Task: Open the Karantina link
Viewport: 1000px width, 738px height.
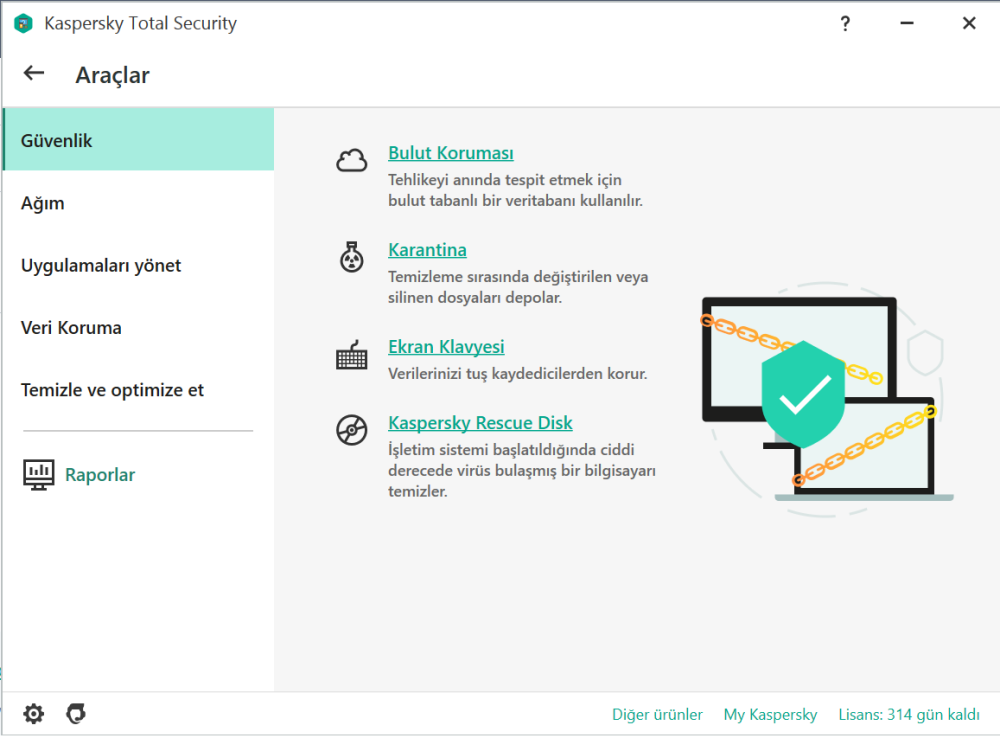Action: pos(427,250)
